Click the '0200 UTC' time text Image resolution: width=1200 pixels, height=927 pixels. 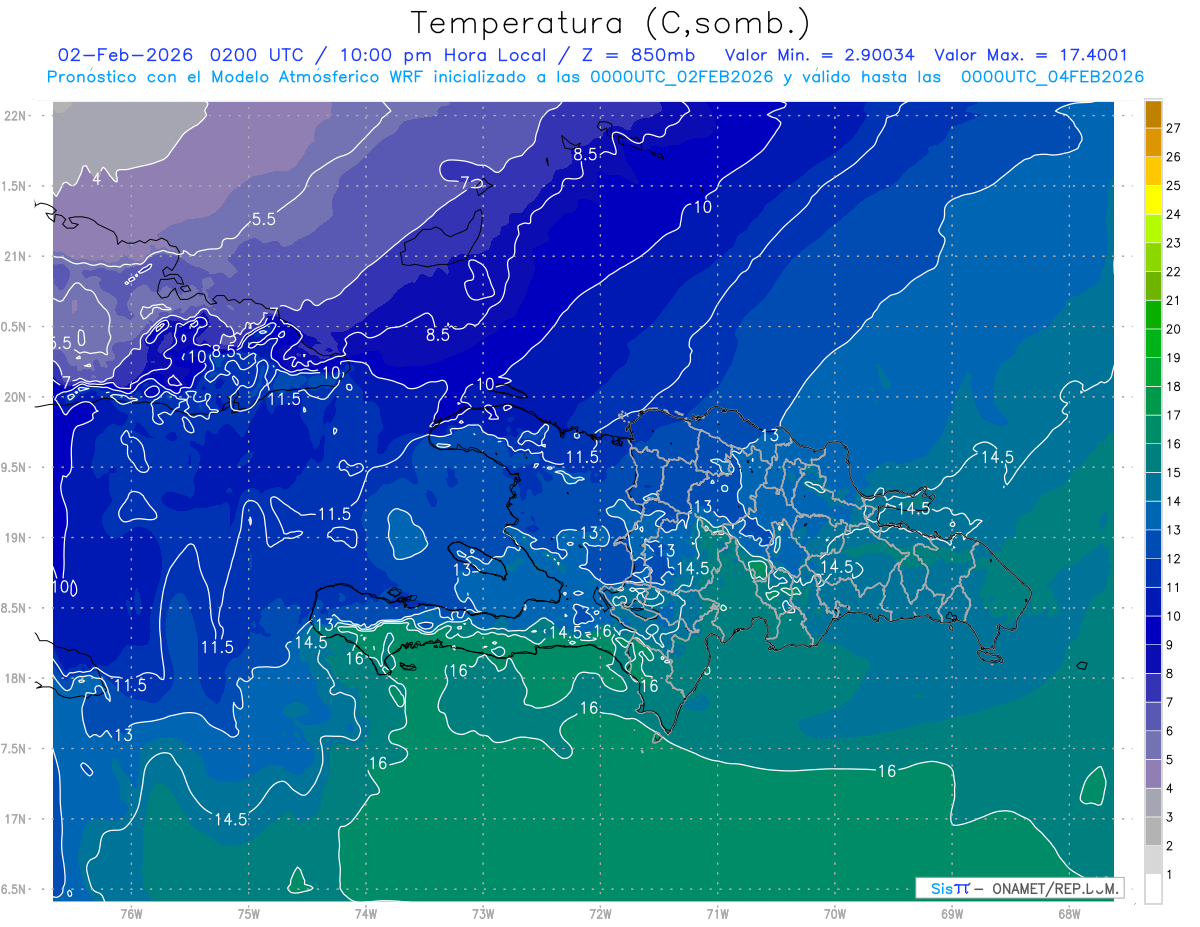(x=259, y=55)
